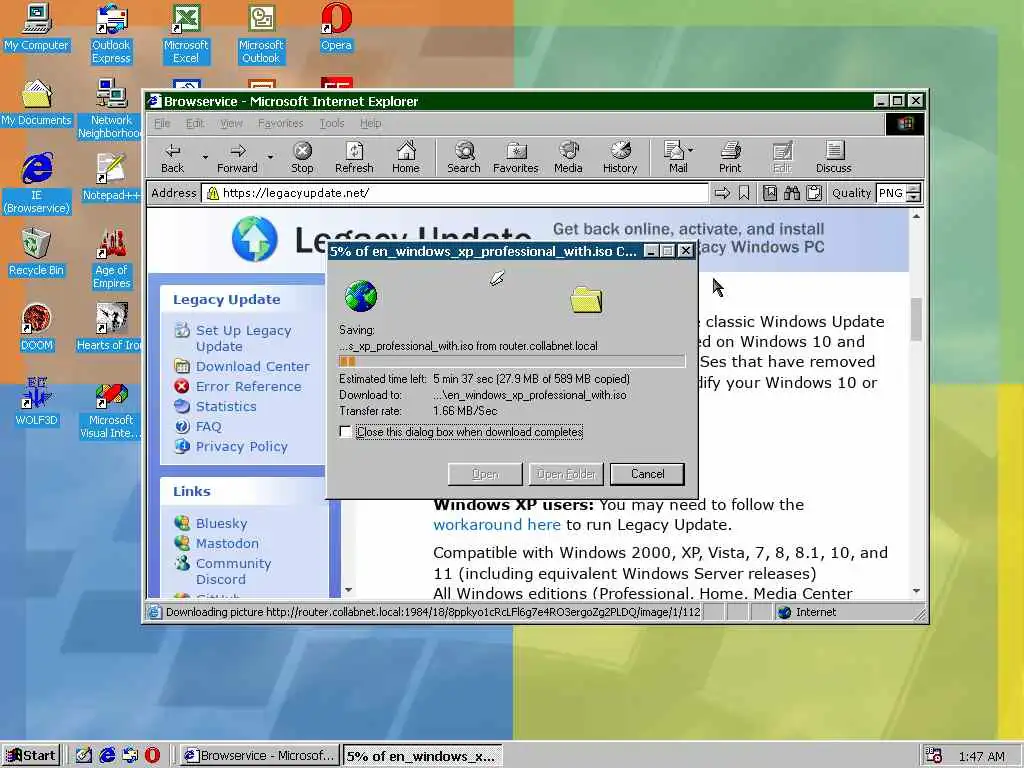Click the Quality PNG value field
This screenshot has height=768, width=1024.
coord(891,193)
